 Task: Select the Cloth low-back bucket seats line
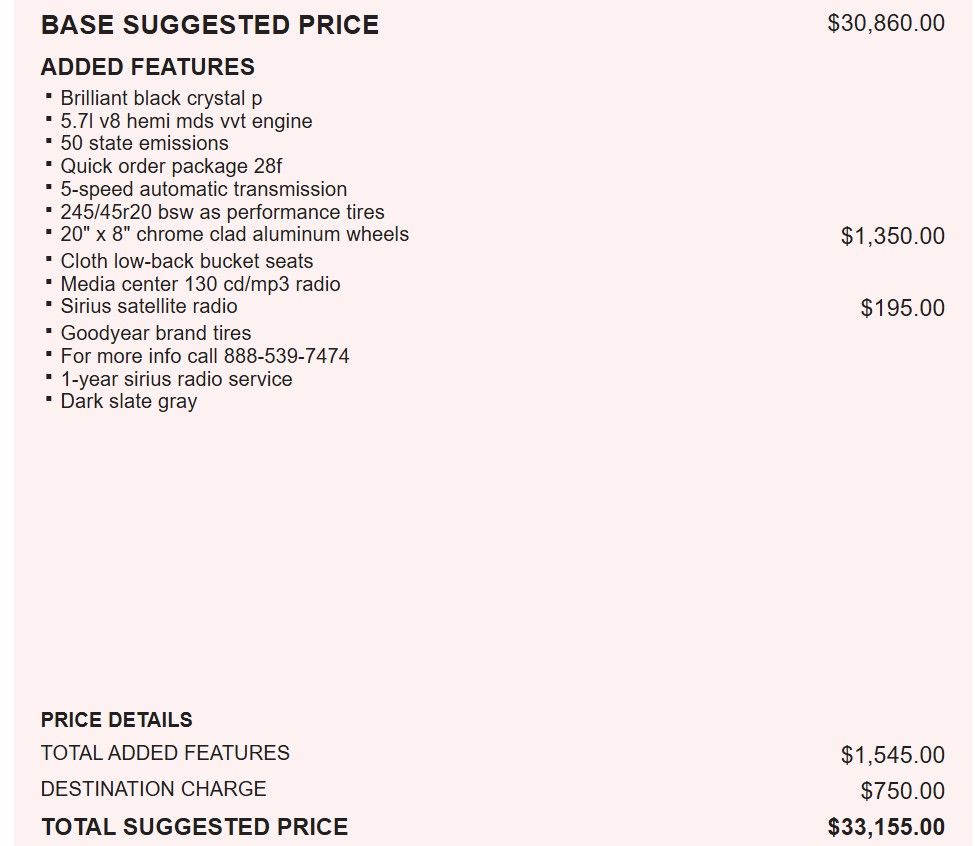(x=186, y=261)
